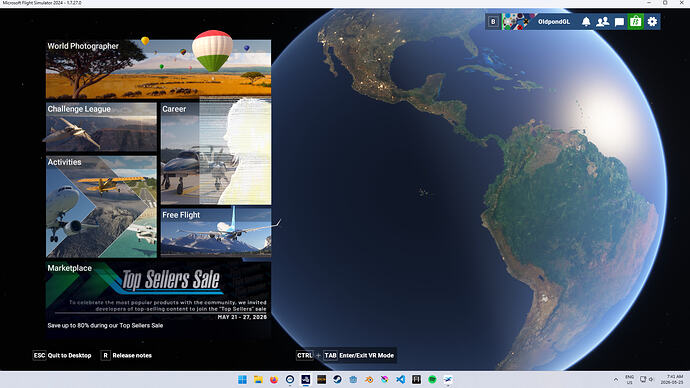Start Free Flight from its tile
Image resolution: width=690 pixels, height=388 pixels.
tap(216, 232)
